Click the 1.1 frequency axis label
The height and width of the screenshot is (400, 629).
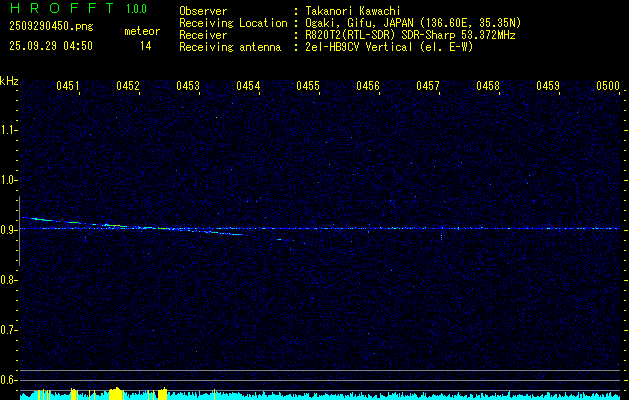point(9,129)
